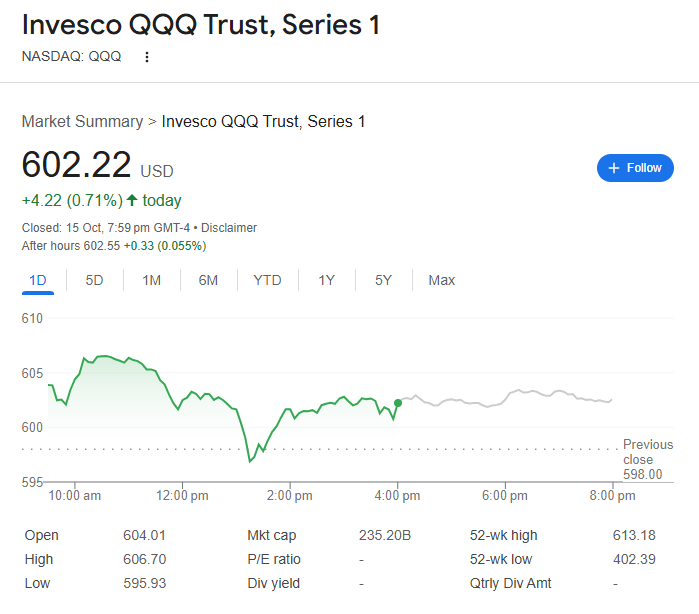The height and width of the screenshot is (614, 699).
Task: Click the Disclaimer link
Action: point(228,228)
